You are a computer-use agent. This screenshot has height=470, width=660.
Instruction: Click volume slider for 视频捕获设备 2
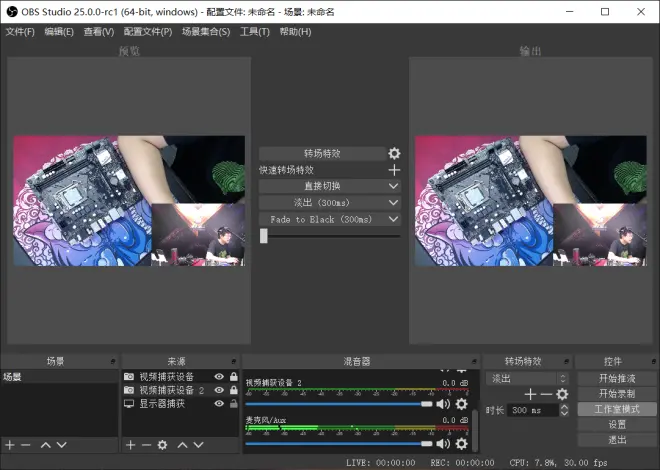[339, 404]
